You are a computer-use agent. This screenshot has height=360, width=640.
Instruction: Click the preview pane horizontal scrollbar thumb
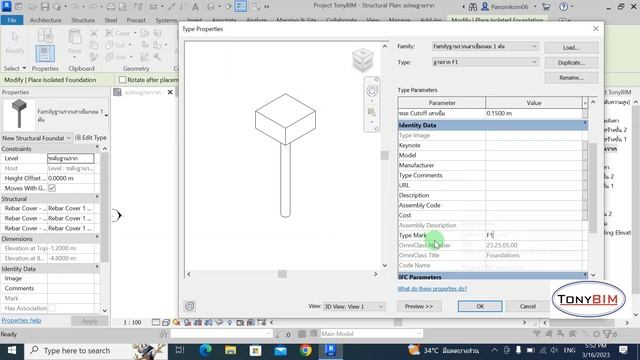tap(282, 274)
